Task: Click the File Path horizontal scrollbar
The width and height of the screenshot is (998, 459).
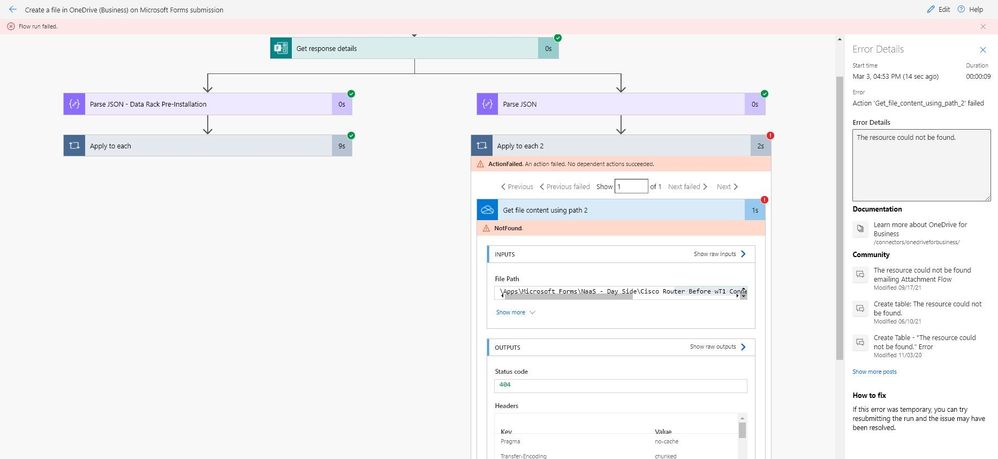Action: tap(568, 297)
